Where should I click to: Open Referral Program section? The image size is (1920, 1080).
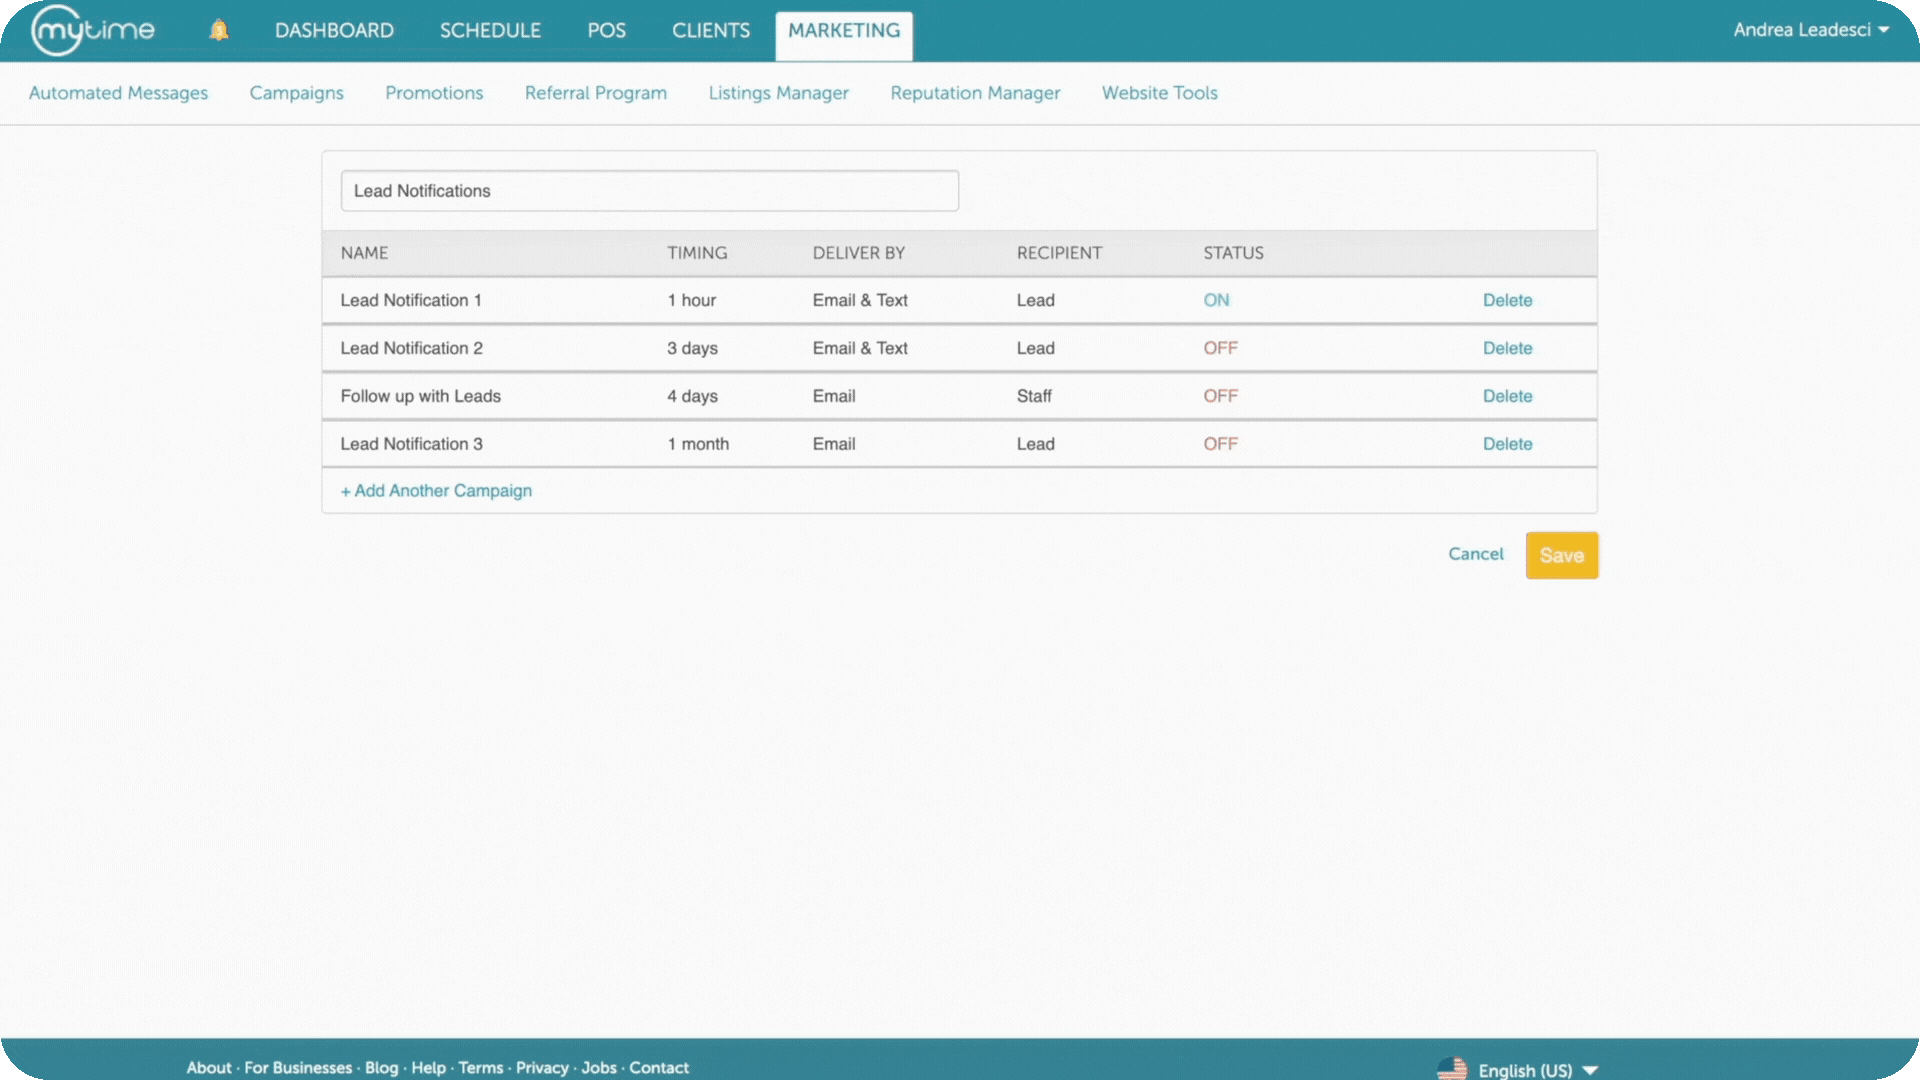click(x=596, y=93)
